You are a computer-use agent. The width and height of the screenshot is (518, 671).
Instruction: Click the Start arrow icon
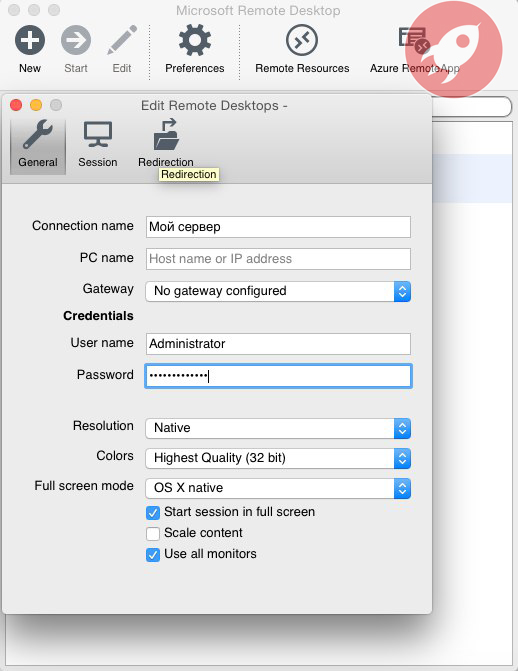click(x=76, y=40)
